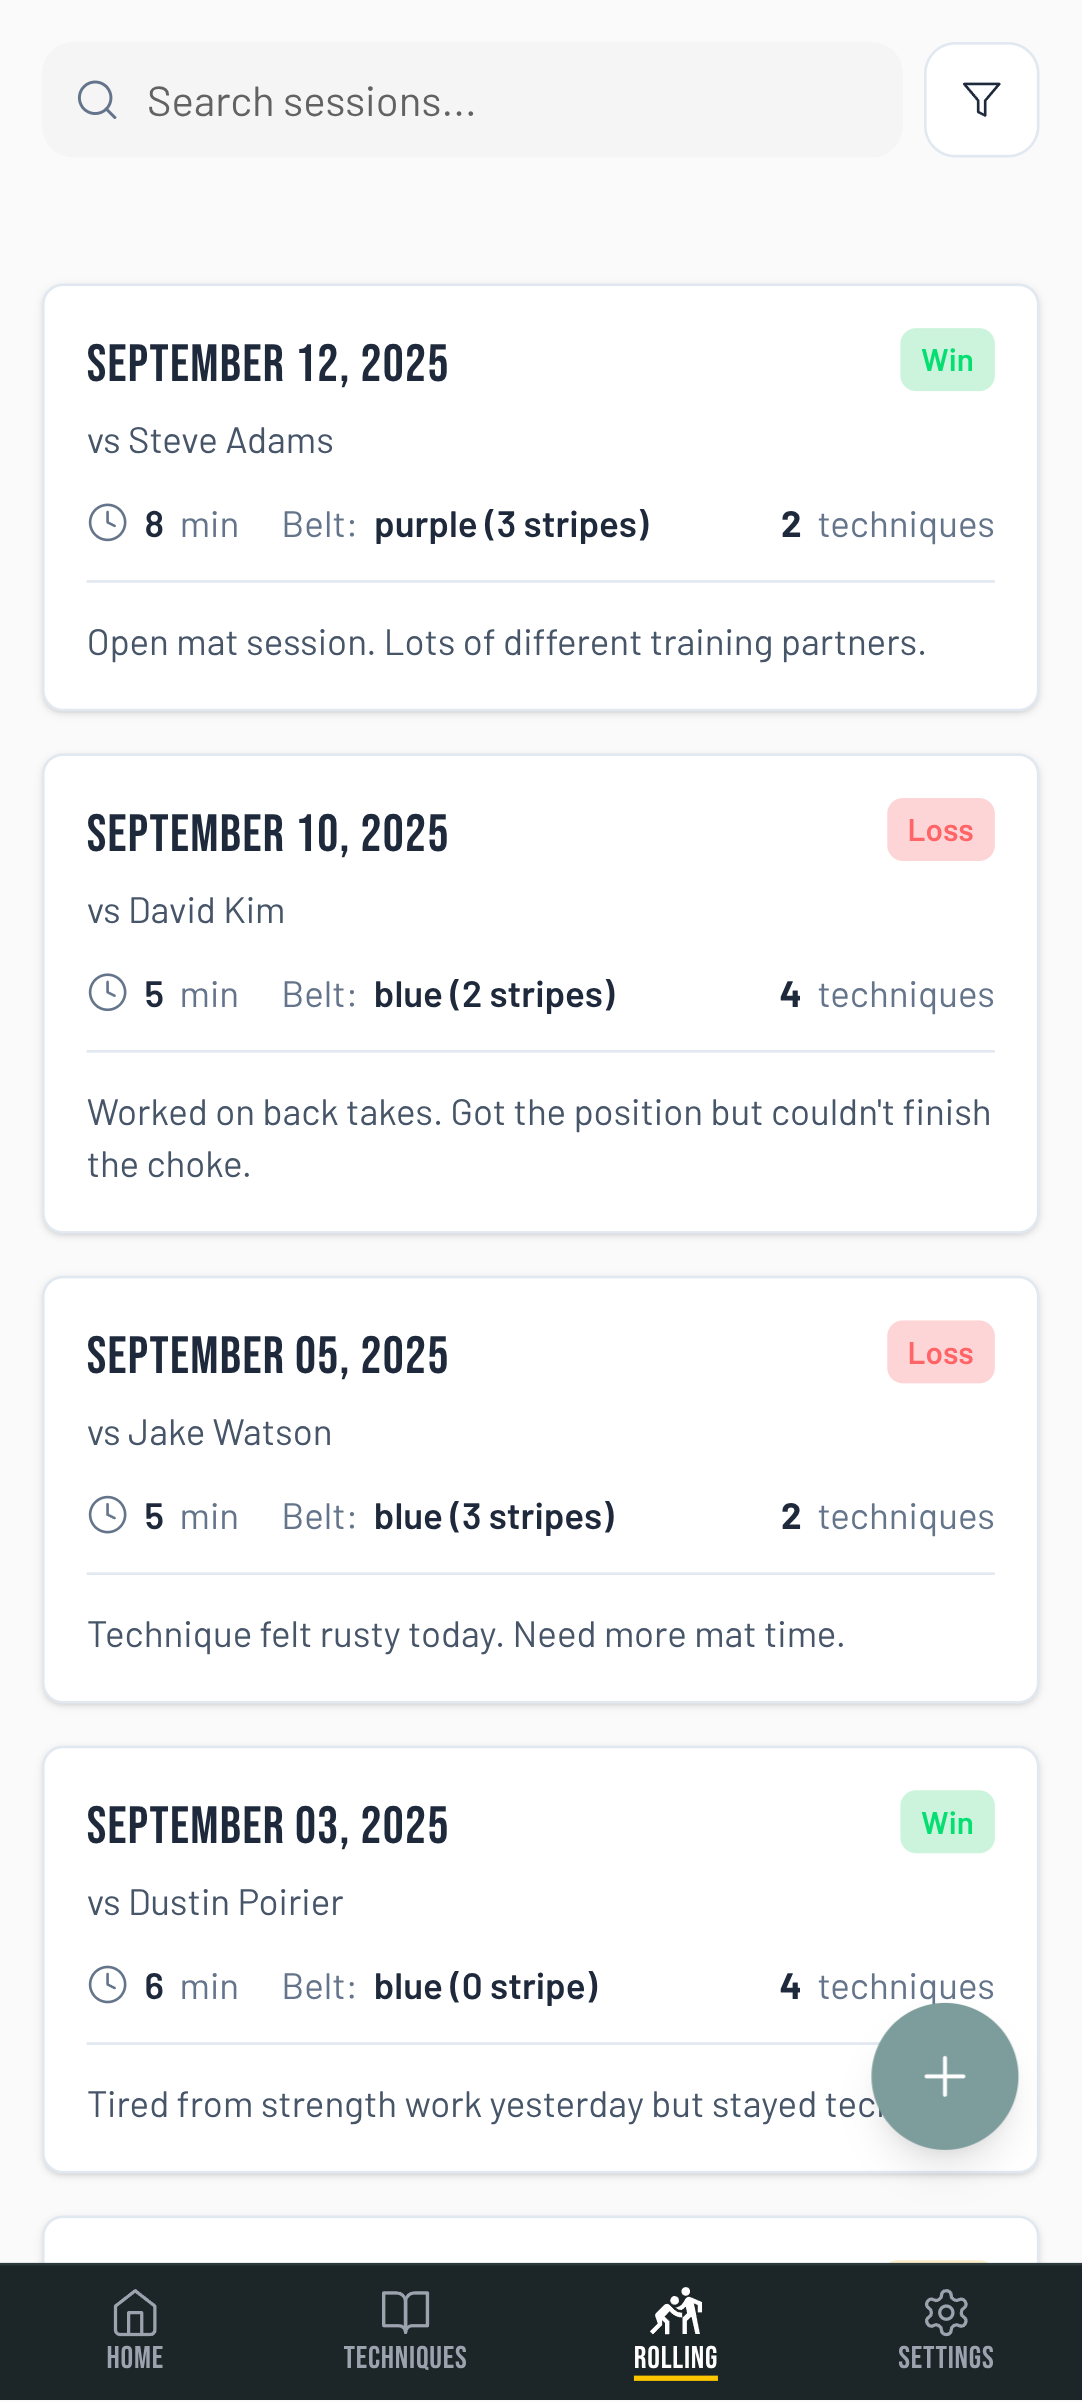Click the clock icon beside 6 min
1082x2402 pixels.
(x=108, y=1984)
